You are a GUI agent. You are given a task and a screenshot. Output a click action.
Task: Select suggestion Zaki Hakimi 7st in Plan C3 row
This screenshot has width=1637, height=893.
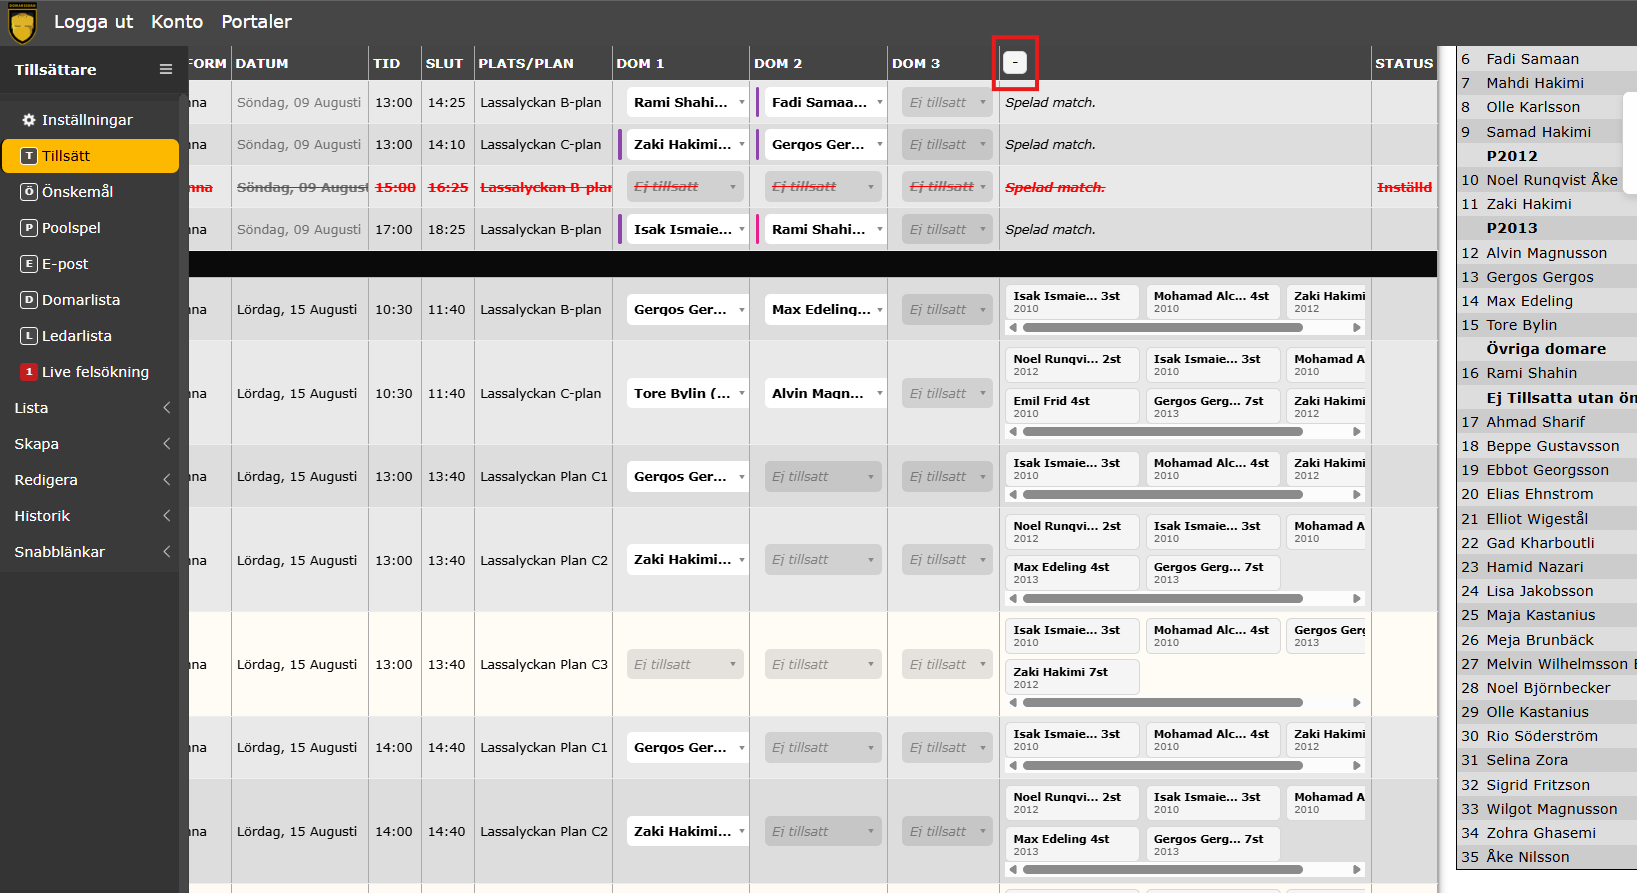1072,677
